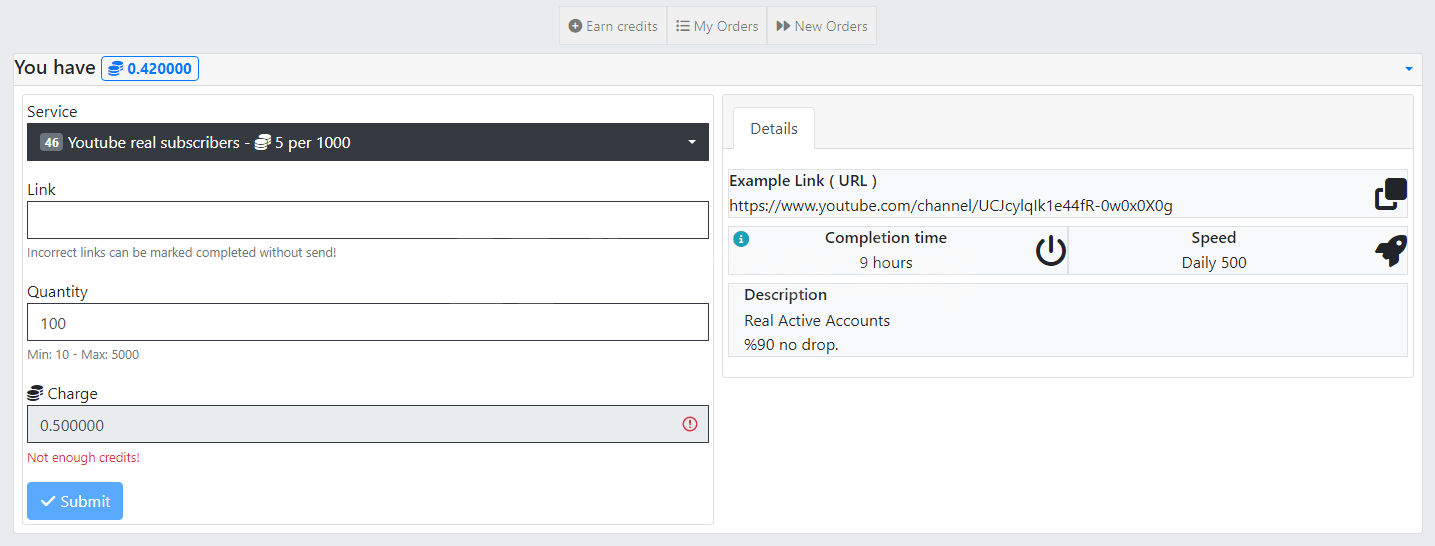Click the Charge field showing 0.500000
The image size is (1435, 546).
(350, 424)
